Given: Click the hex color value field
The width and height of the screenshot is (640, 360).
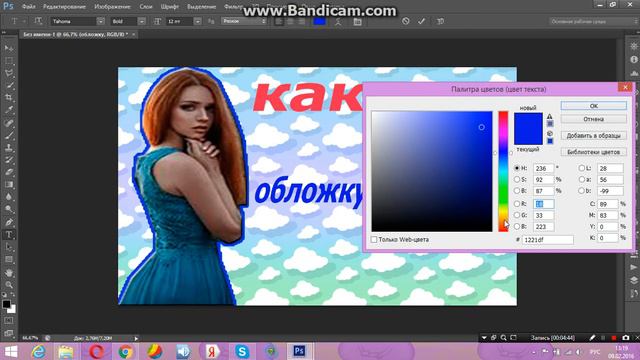Looking at the screenshot, I should pyautogui.click(x=548, y=240).
